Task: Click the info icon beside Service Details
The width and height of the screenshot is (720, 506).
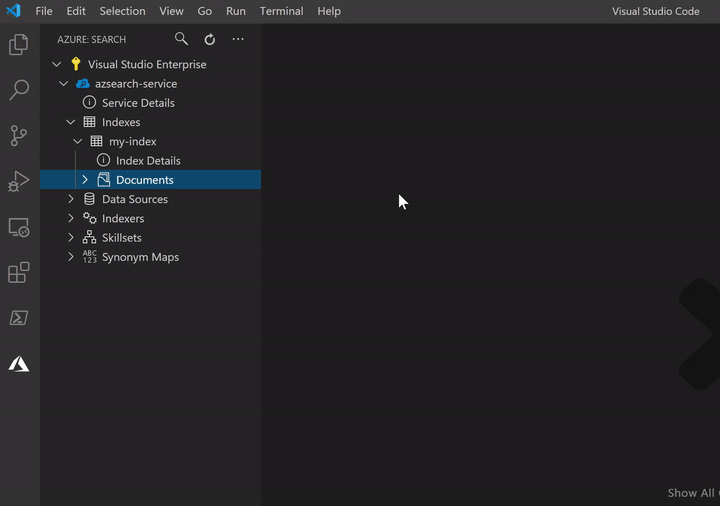Action: (x=89, y=102)
